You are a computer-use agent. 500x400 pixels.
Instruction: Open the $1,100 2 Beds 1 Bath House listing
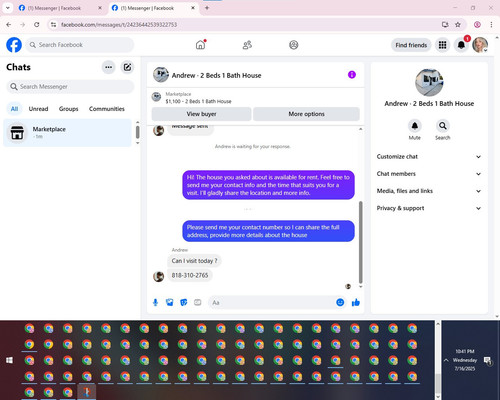click(198, 101)
